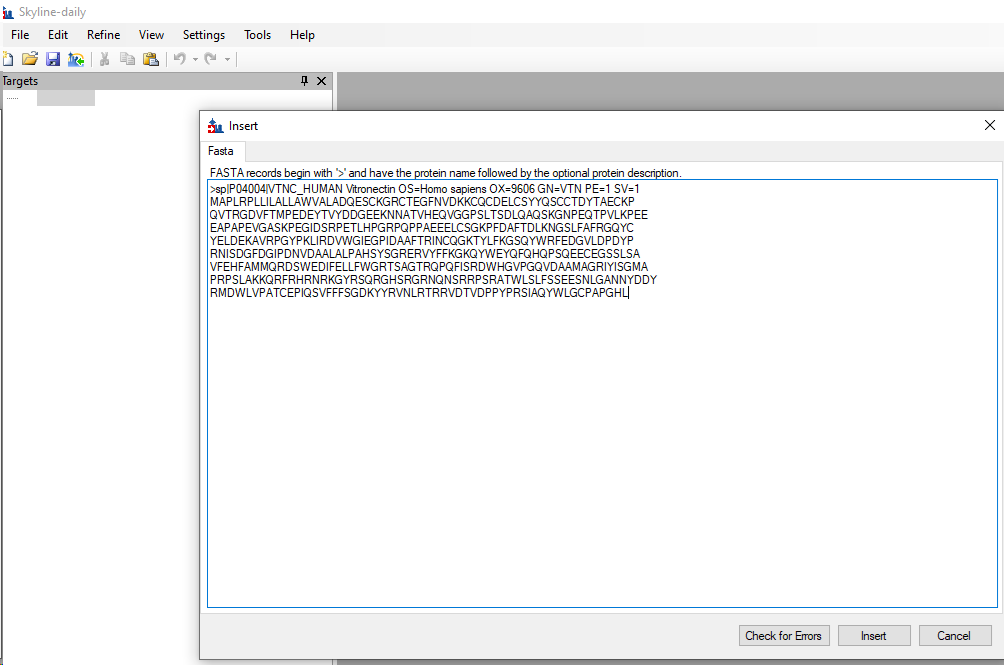Viewport: 1004px width, 665px height.
Task: Click the New Document toolbar icon
Action: pos(8,59)
